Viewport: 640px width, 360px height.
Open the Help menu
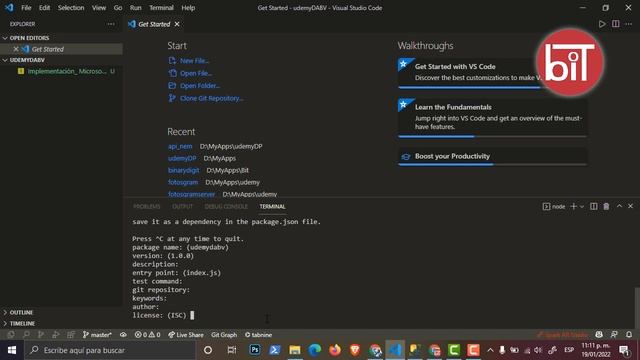[x=188, y=8]
